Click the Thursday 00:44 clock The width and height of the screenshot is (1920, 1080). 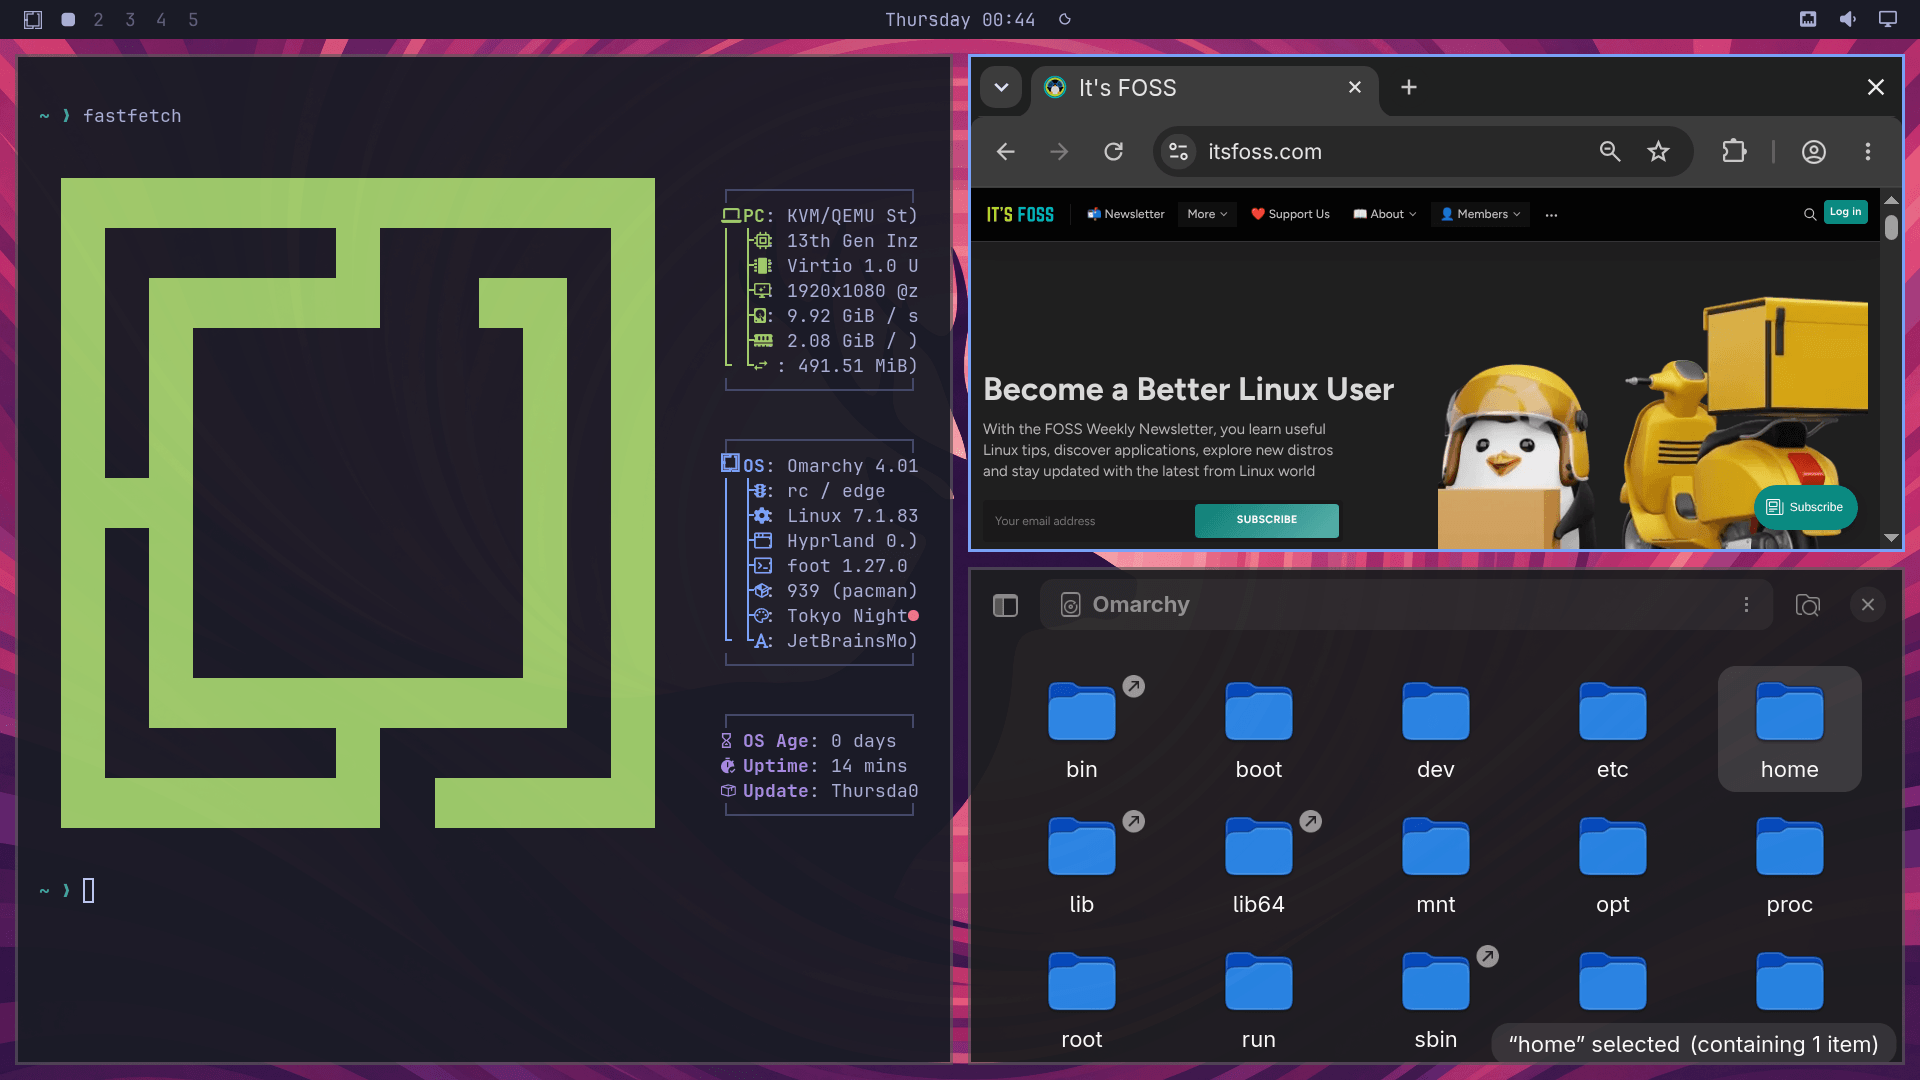tap(960, 19)
